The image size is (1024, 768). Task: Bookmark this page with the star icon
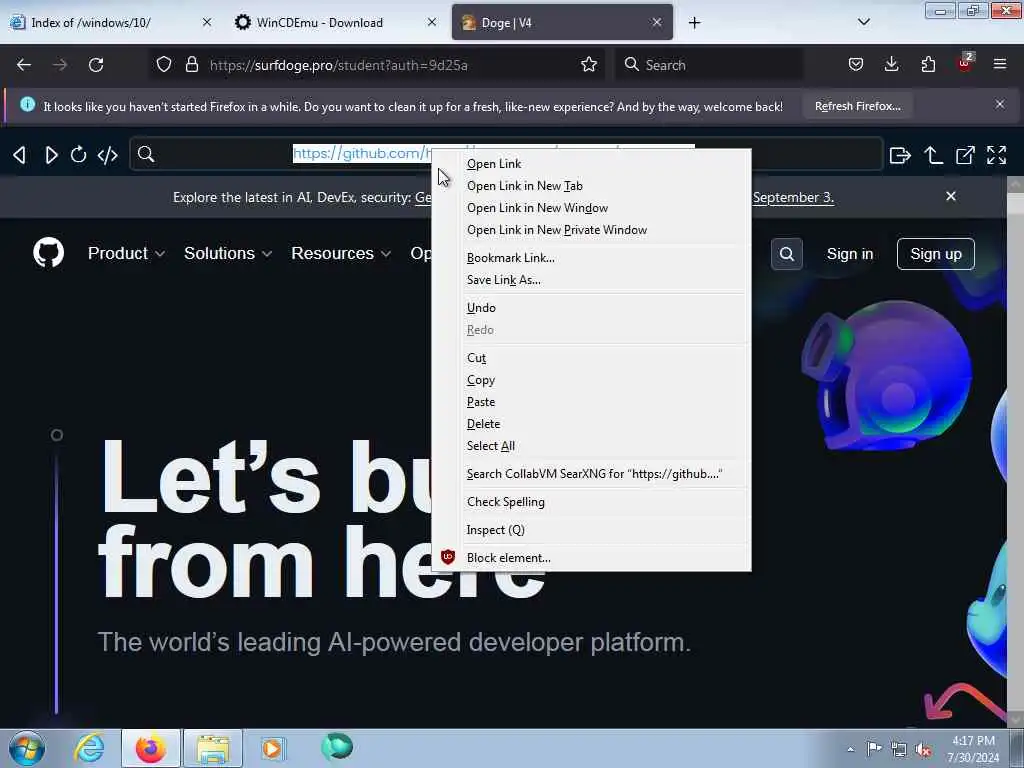click(589, 65)
